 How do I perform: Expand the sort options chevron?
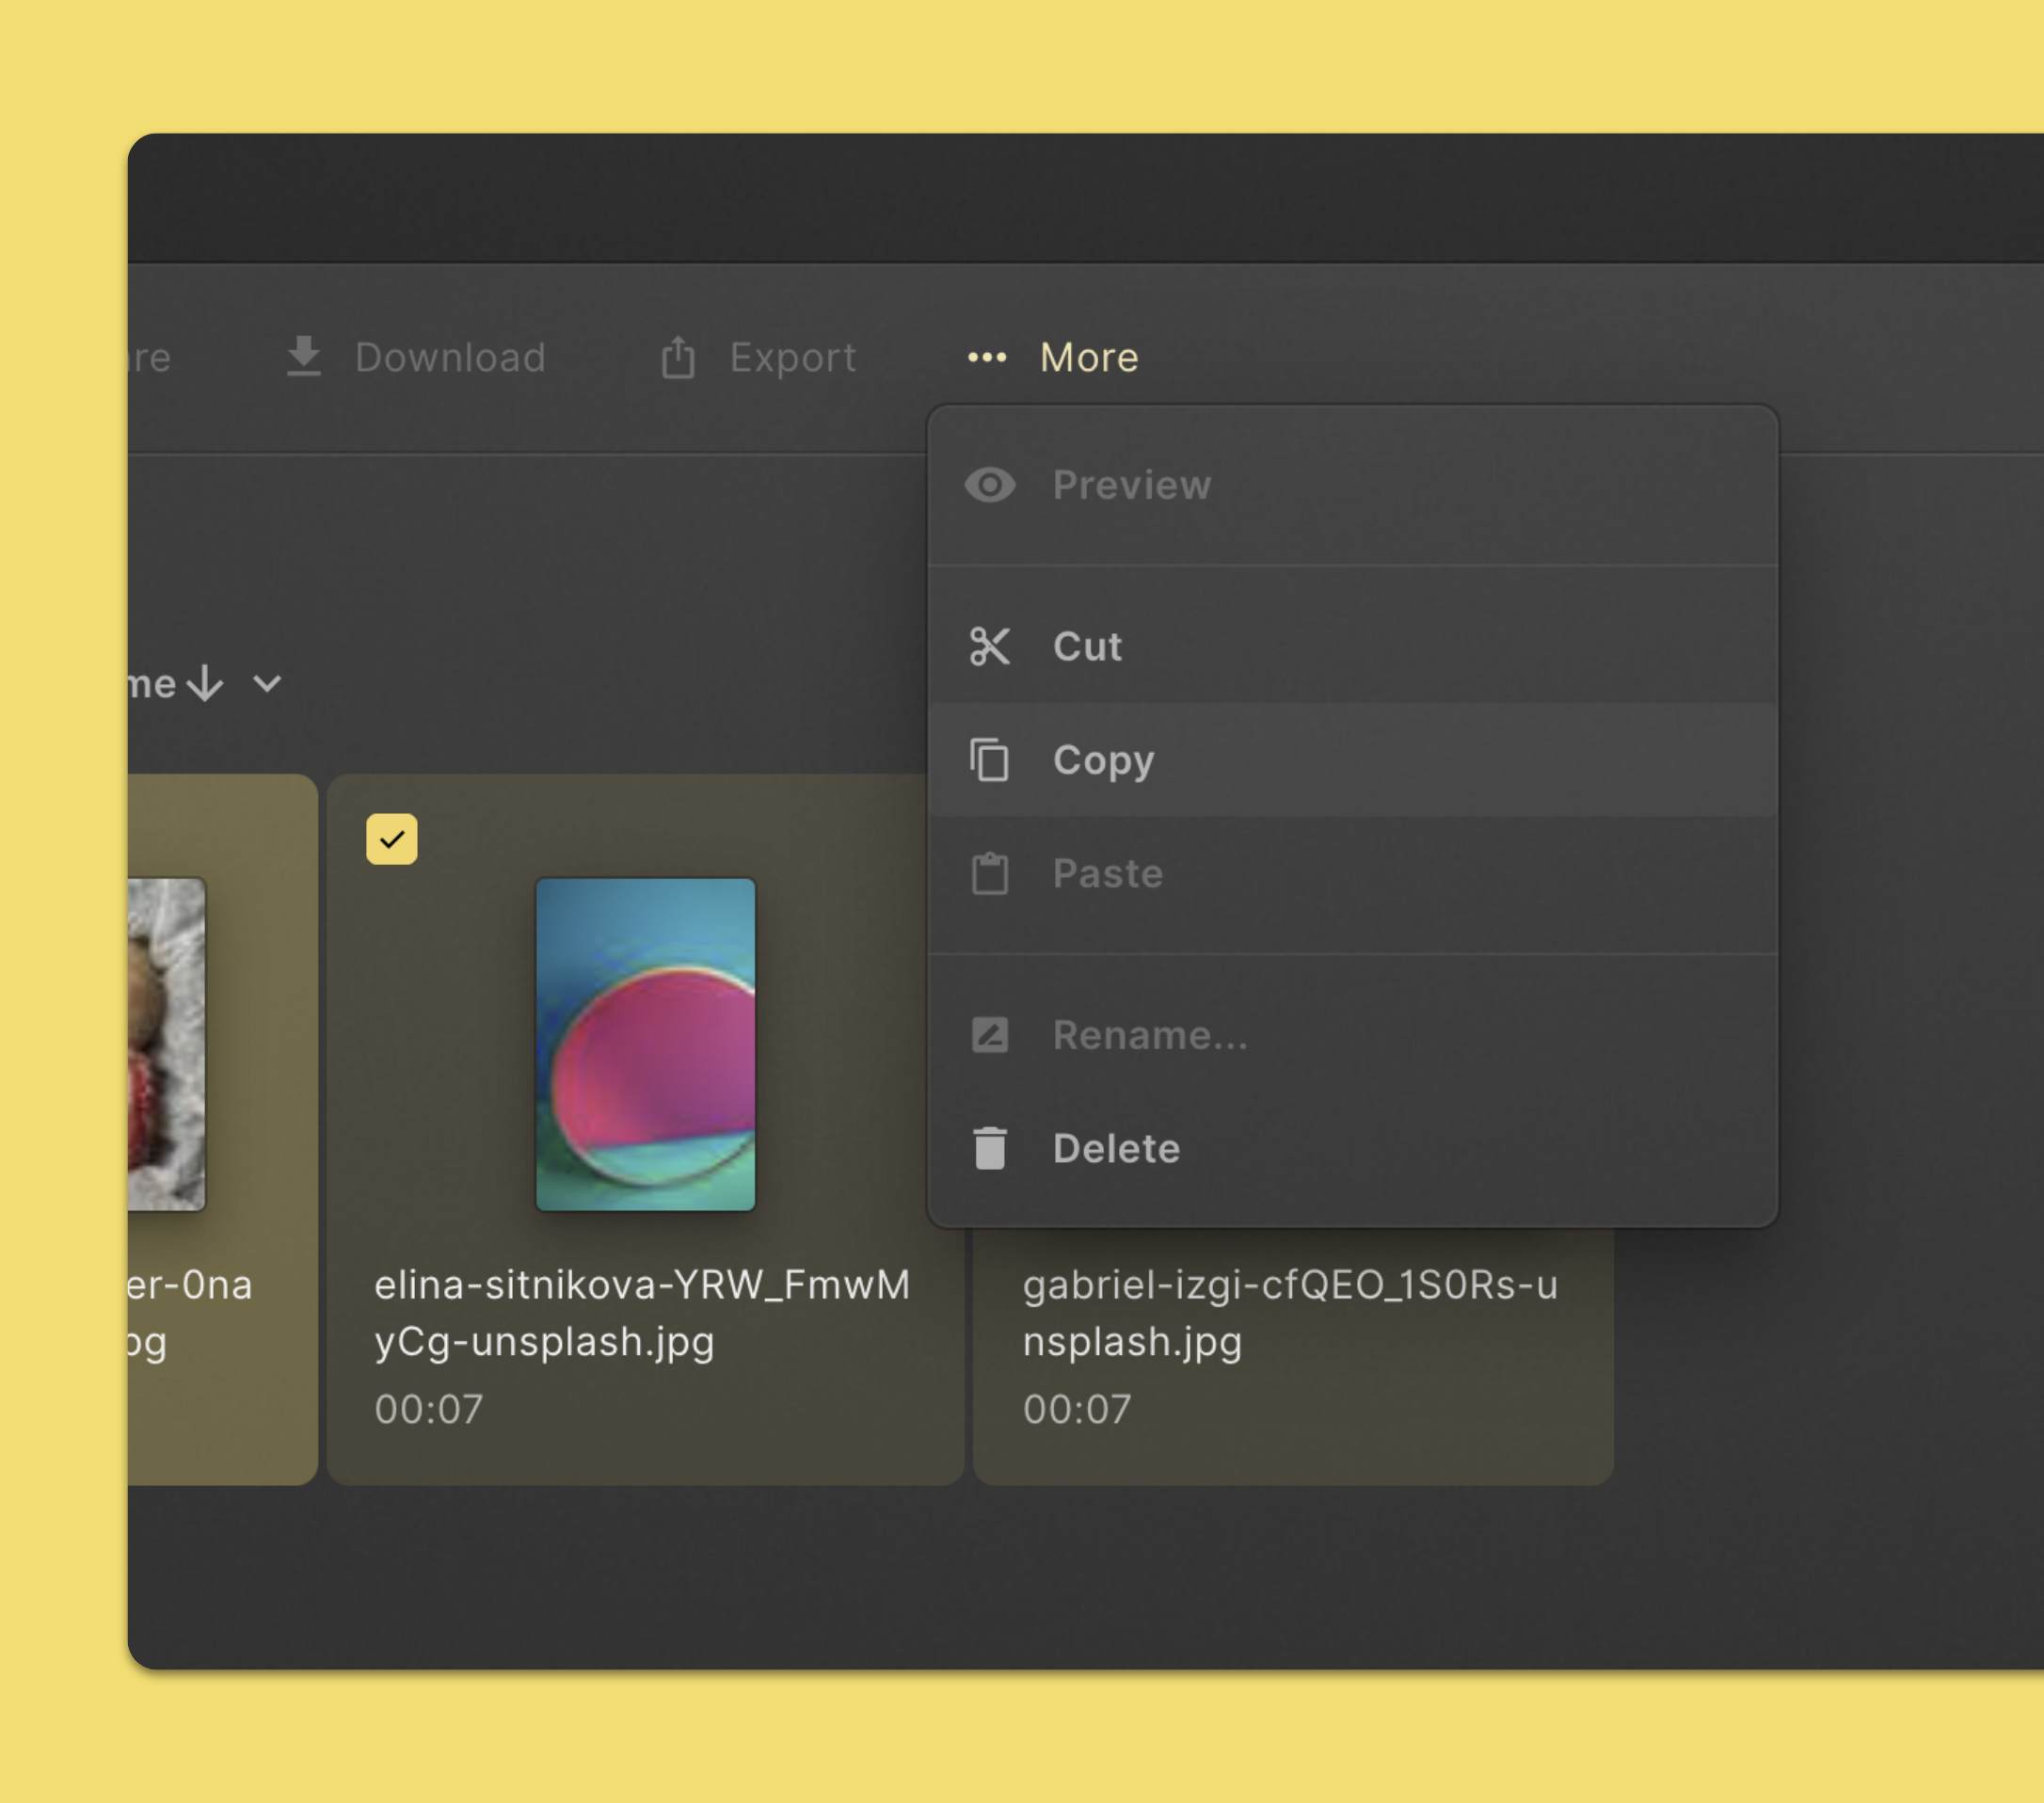point(267,684)
